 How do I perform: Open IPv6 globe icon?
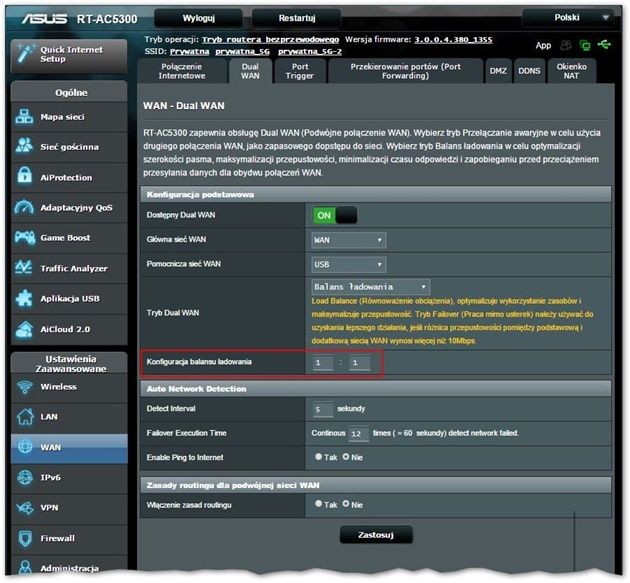[x=25, y=477]
